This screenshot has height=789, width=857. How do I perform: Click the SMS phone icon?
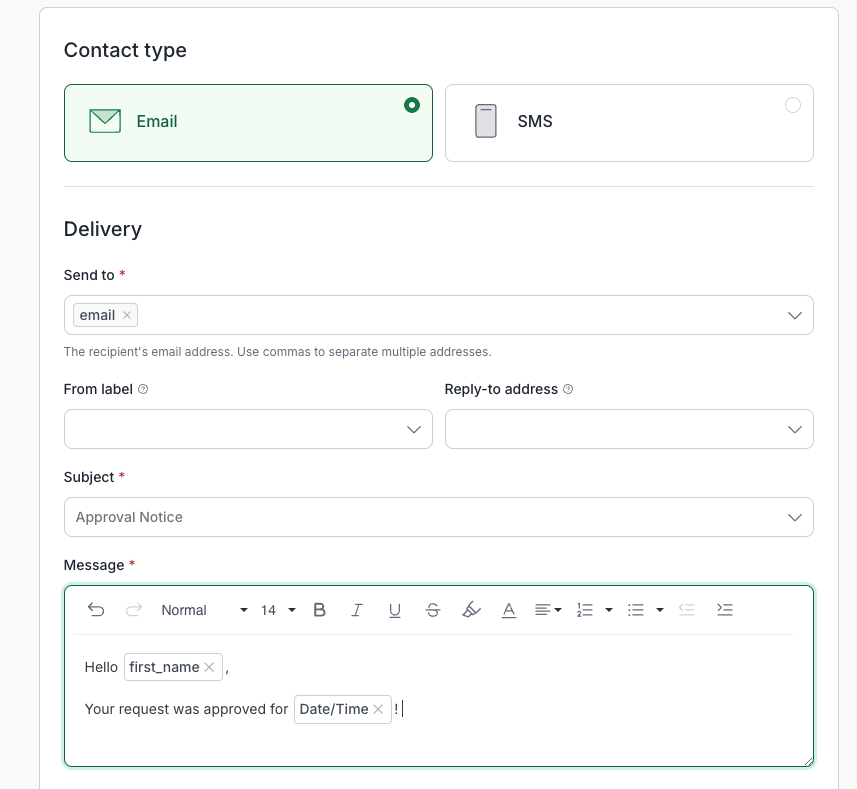pos(486,121)
